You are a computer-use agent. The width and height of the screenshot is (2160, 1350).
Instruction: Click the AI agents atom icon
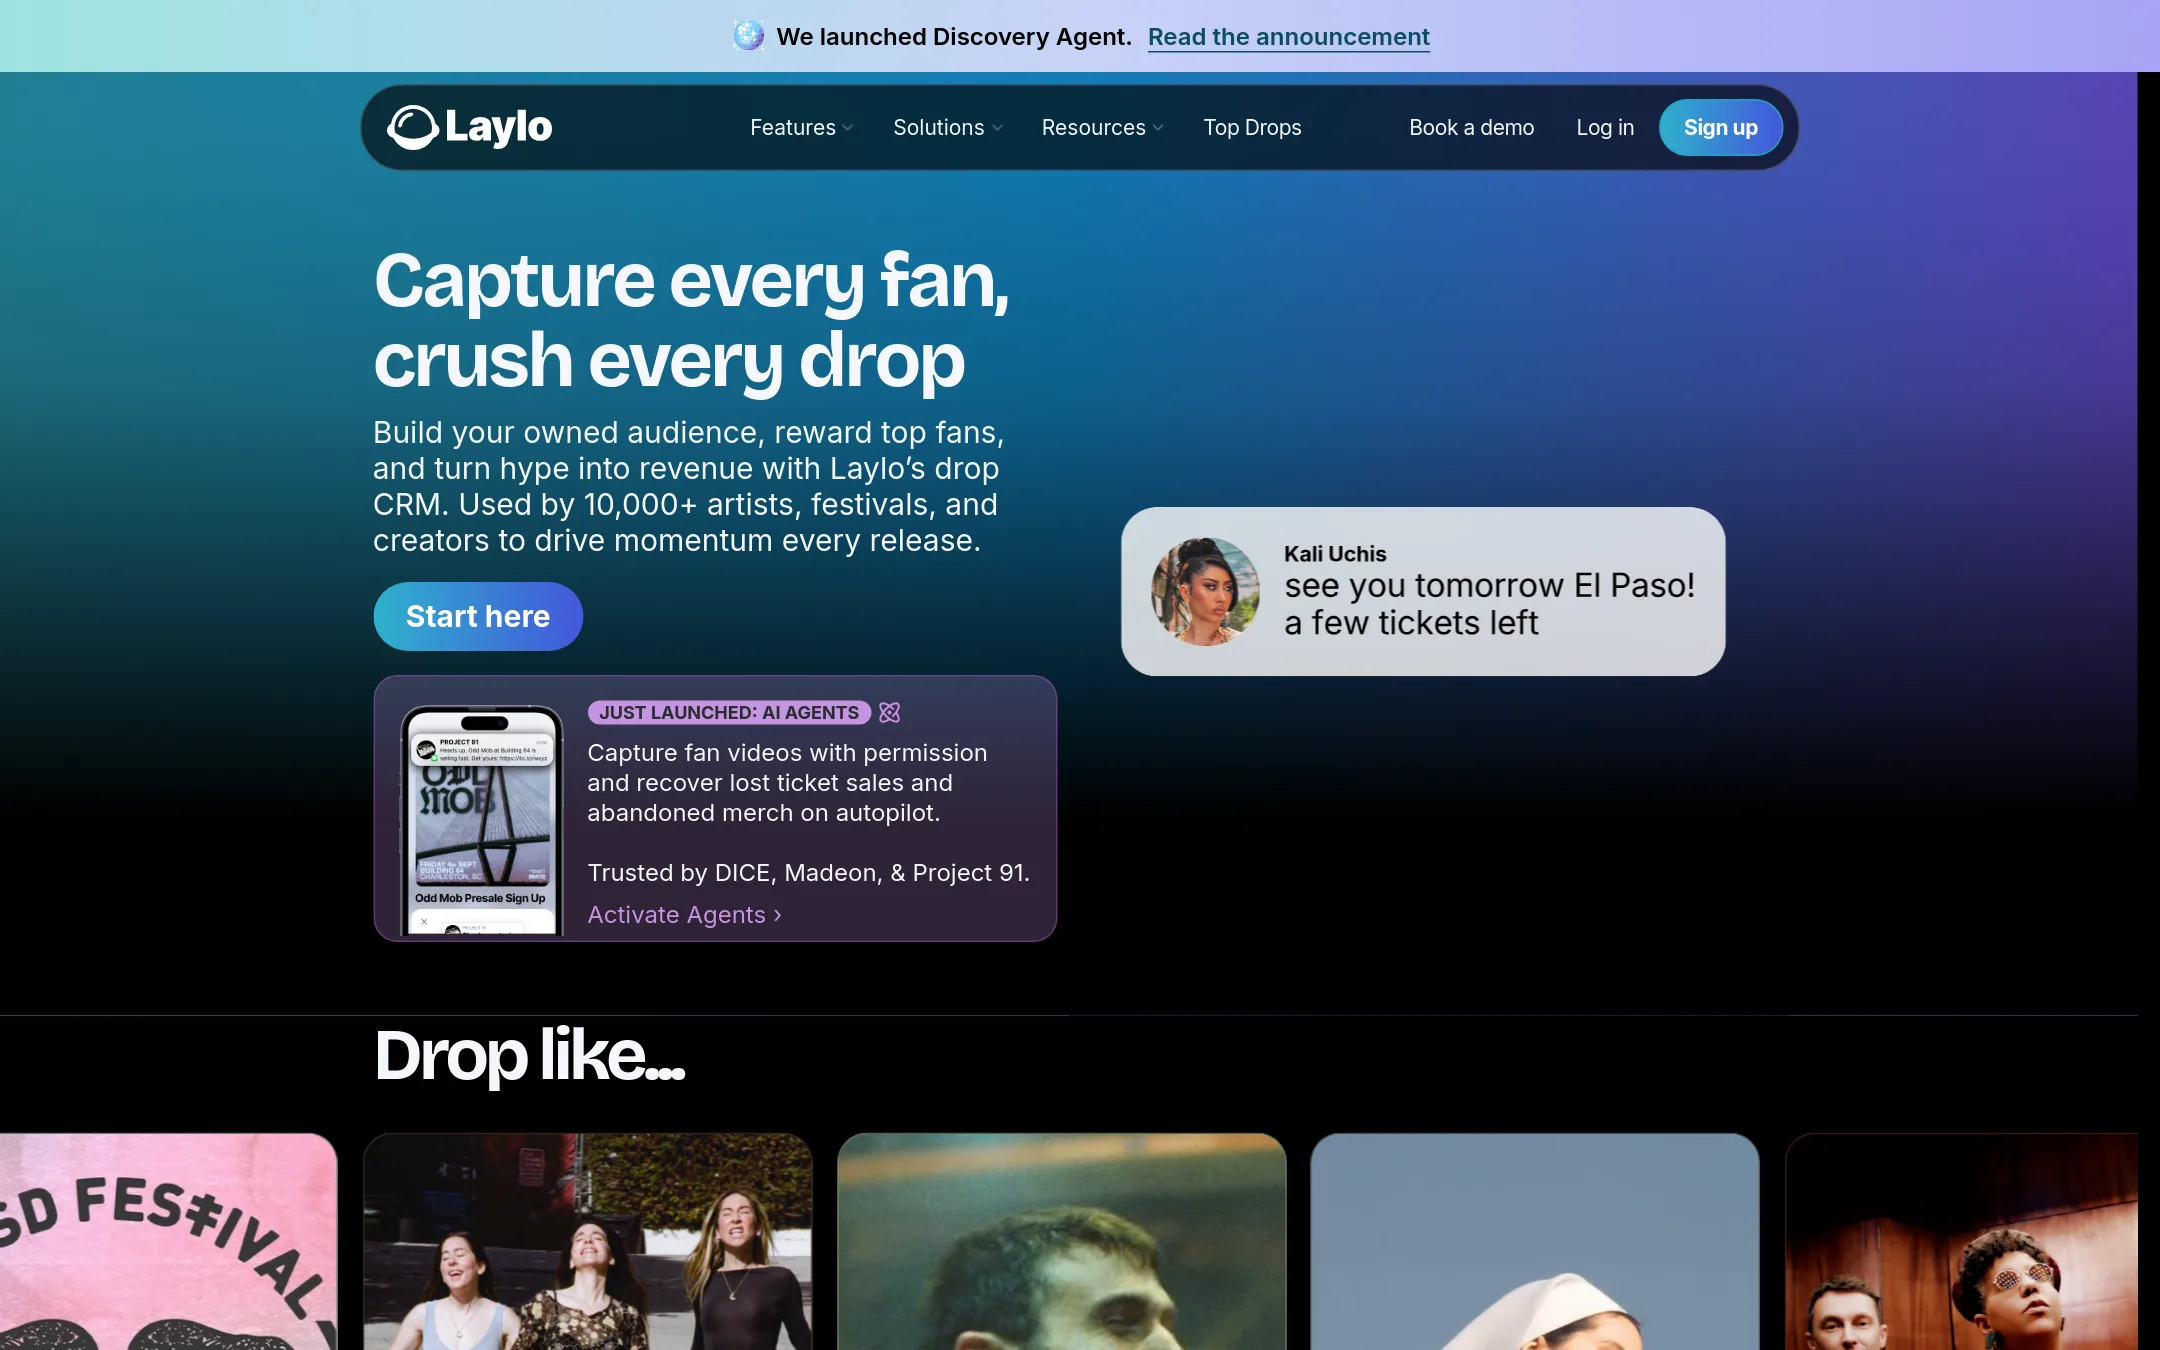click(889, 712)
